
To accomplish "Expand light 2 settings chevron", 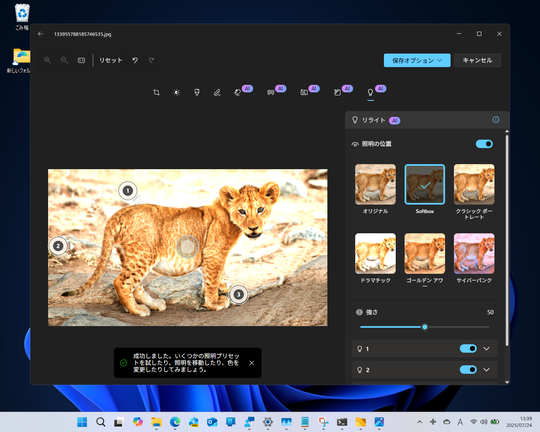I will tap(486, 370).
